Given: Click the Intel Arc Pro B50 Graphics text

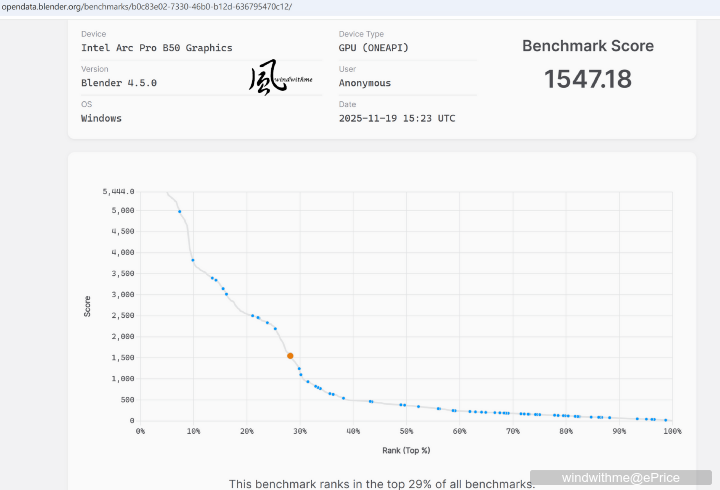Looking at the screenshot, I should [x=156, y=48].
